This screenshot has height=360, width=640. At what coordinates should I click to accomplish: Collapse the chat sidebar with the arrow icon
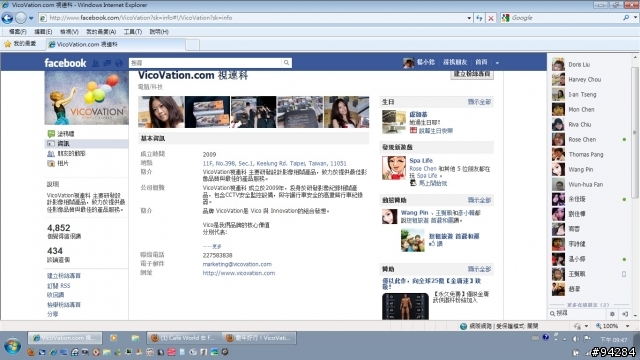point(625,314)
